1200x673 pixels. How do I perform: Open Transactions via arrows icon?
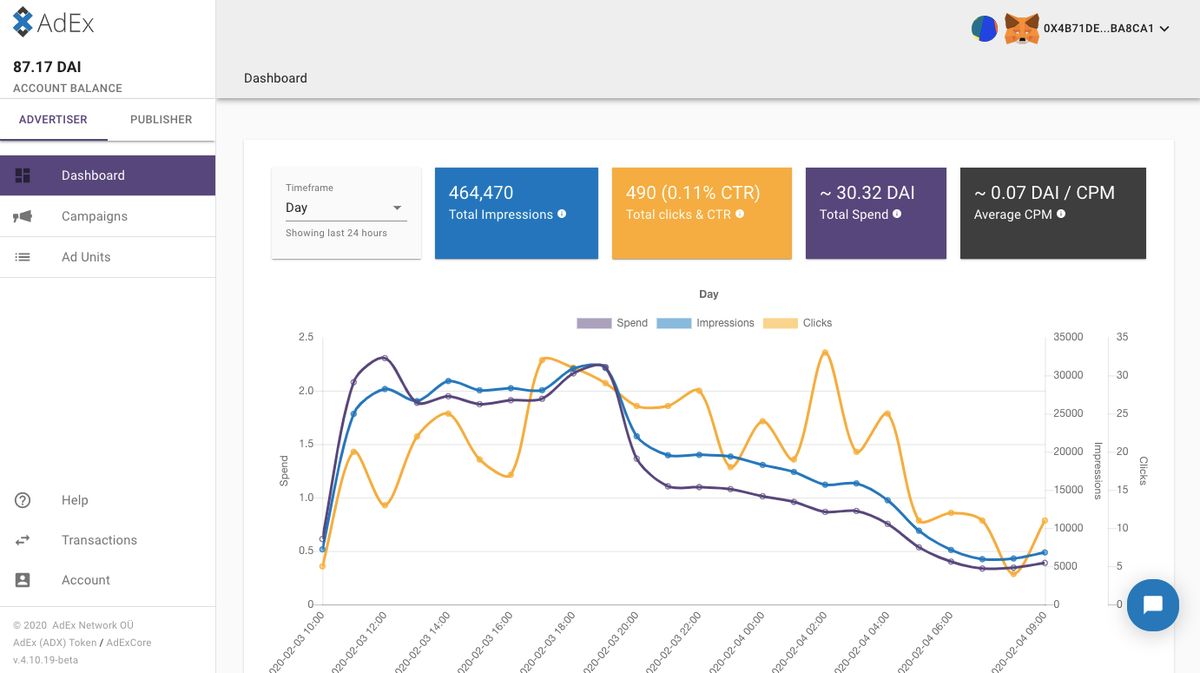pyautogui.click(x=22, y=540)
